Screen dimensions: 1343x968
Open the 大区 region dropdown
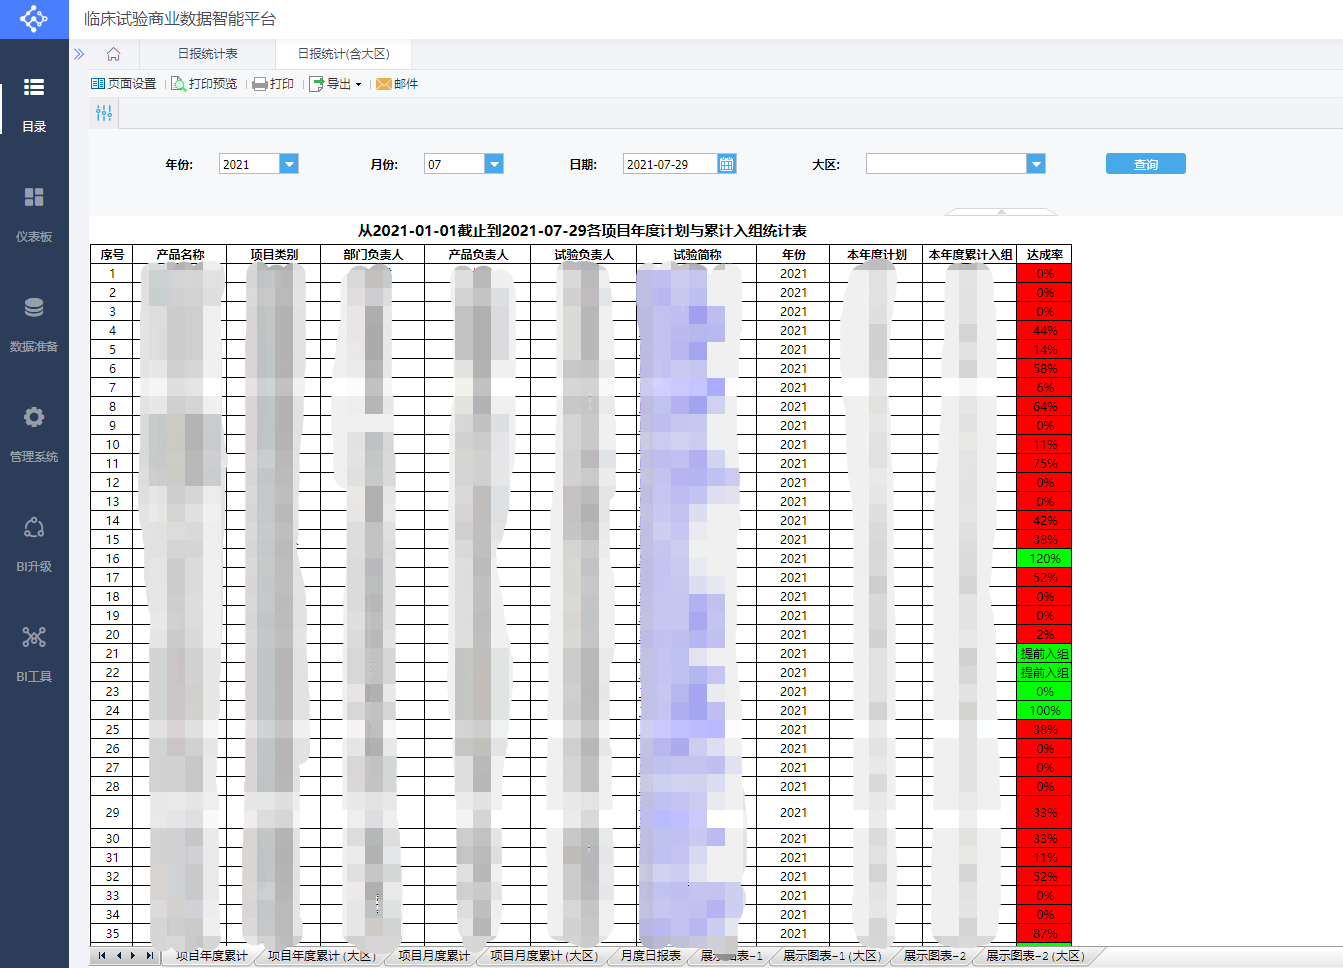click(x=1036, y=164)
